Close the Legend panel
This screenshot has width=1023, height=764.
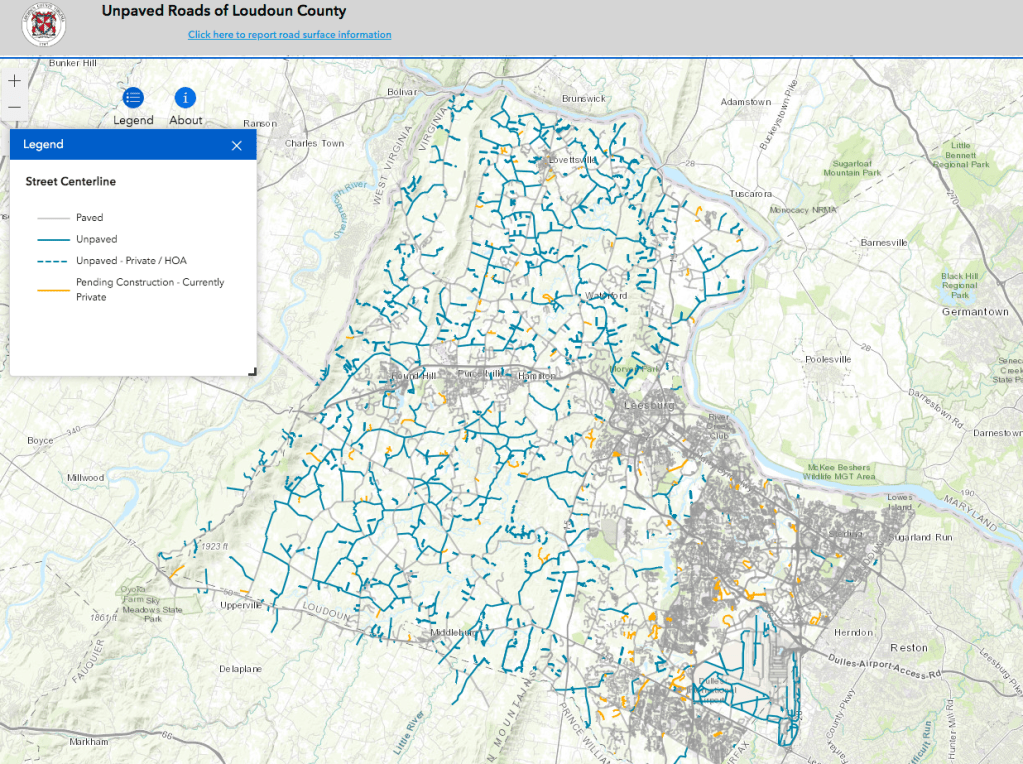237,145
